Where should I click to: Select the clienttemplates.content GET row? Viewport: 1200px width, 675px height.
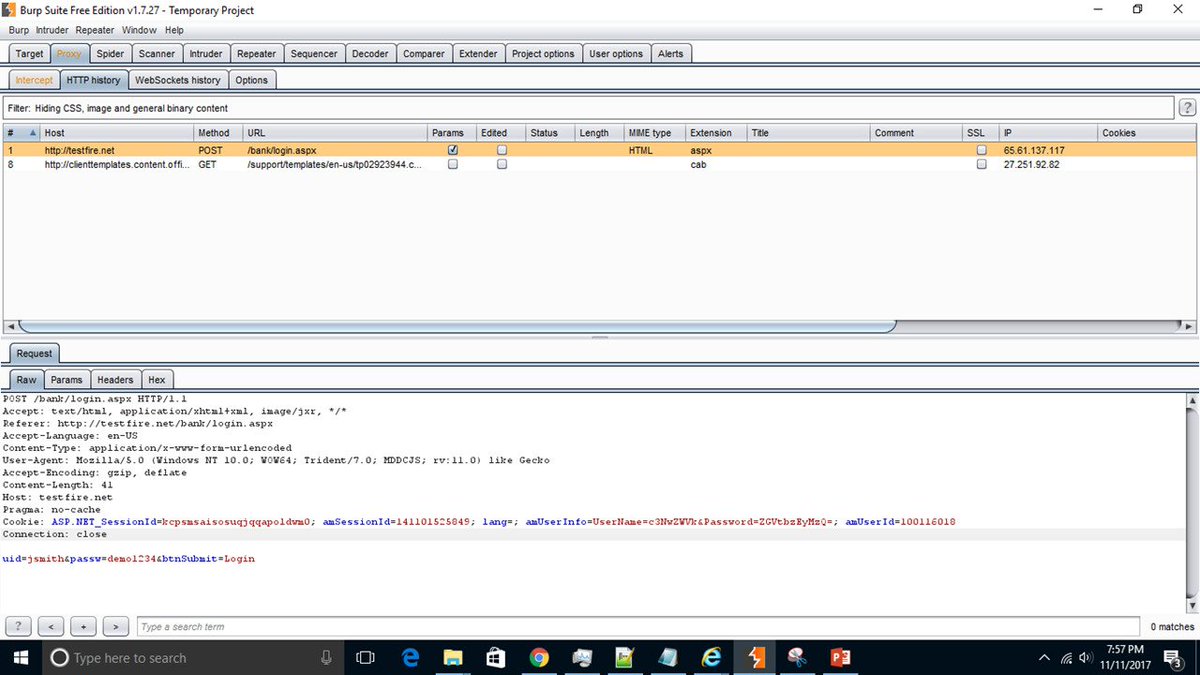(599, 165)
